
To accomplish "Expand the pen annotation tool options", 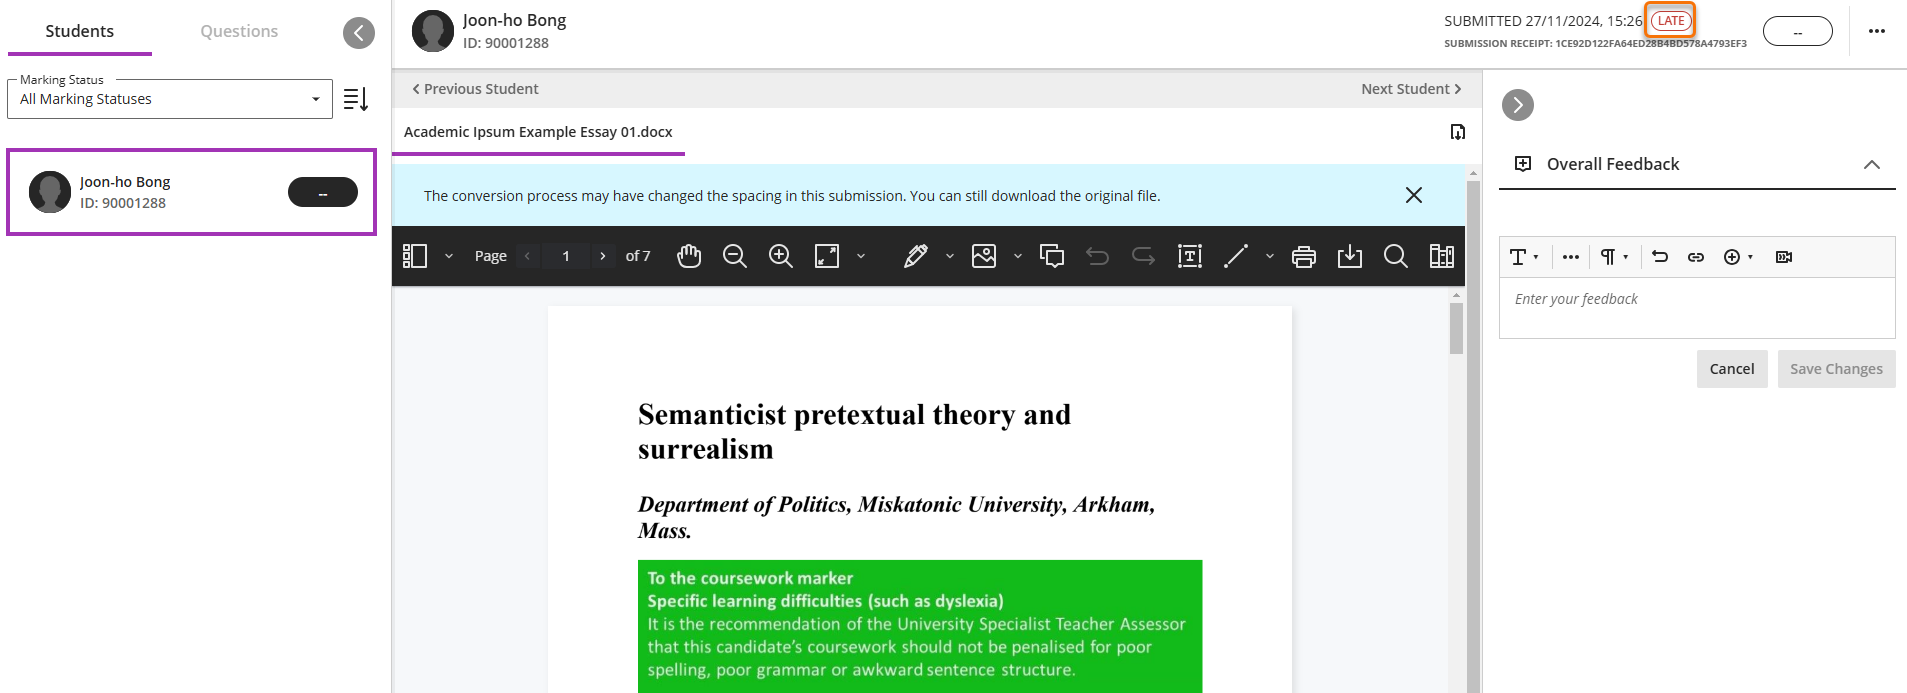I will pyautogui.click(x=950, y=256).
